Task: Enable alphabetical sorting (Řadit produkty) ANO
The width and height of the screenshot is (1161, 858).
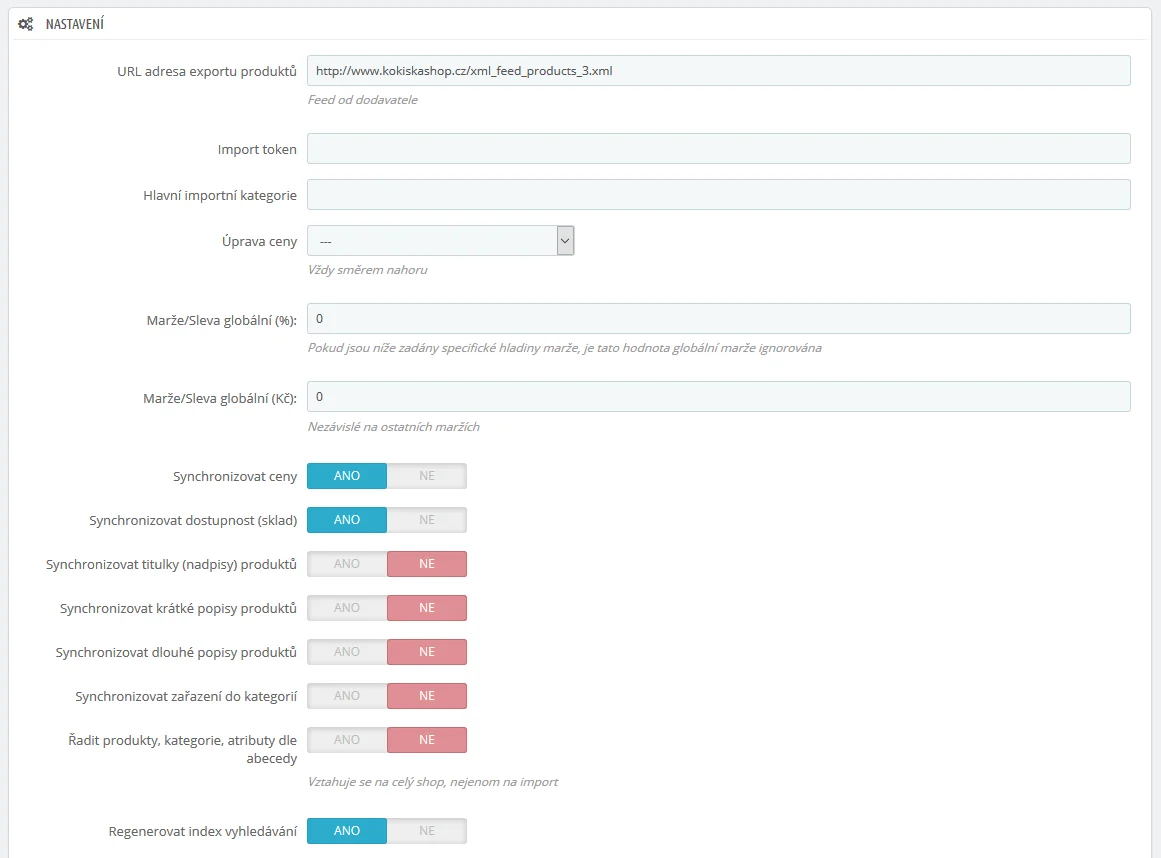Action: pyautogui.click(x=347, y=740)
